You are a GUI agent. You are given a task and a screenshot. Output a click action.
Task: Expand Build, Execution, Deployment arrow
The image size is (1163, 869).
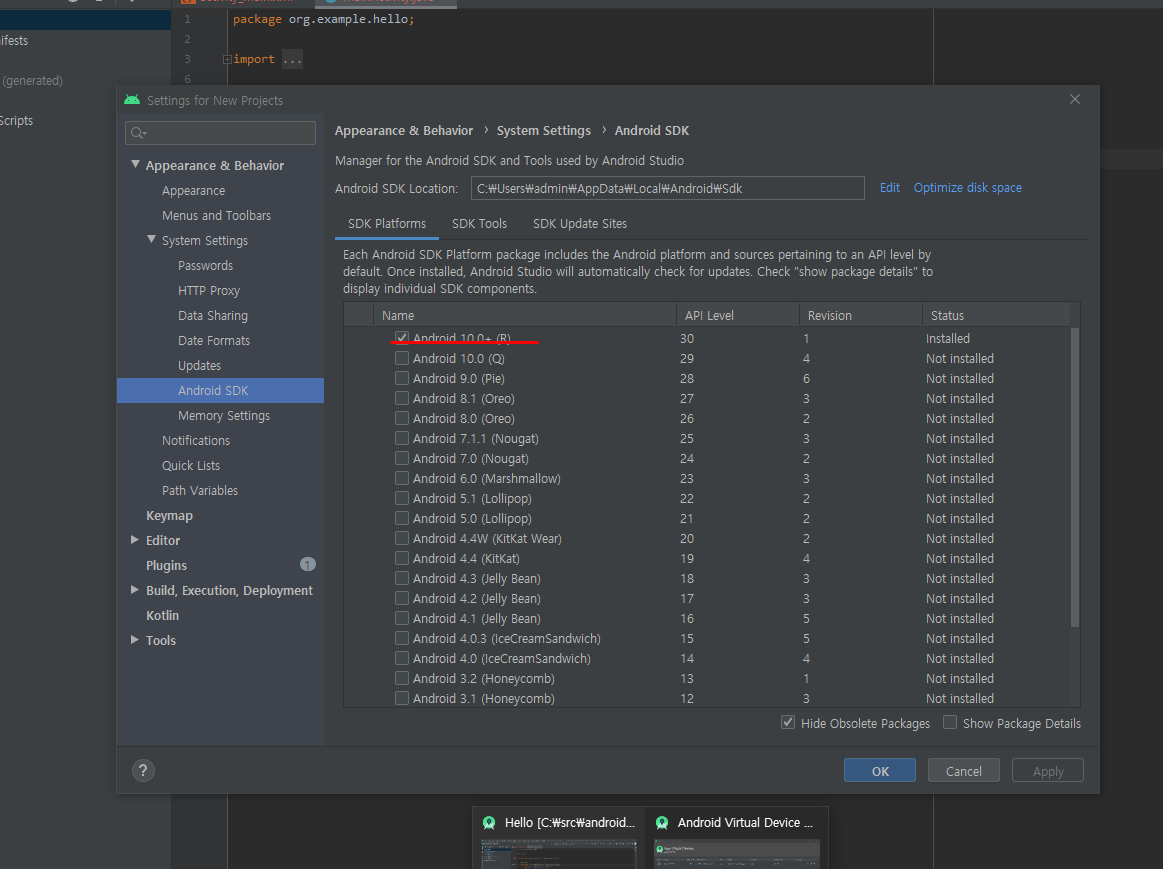(x=135, y=589)
